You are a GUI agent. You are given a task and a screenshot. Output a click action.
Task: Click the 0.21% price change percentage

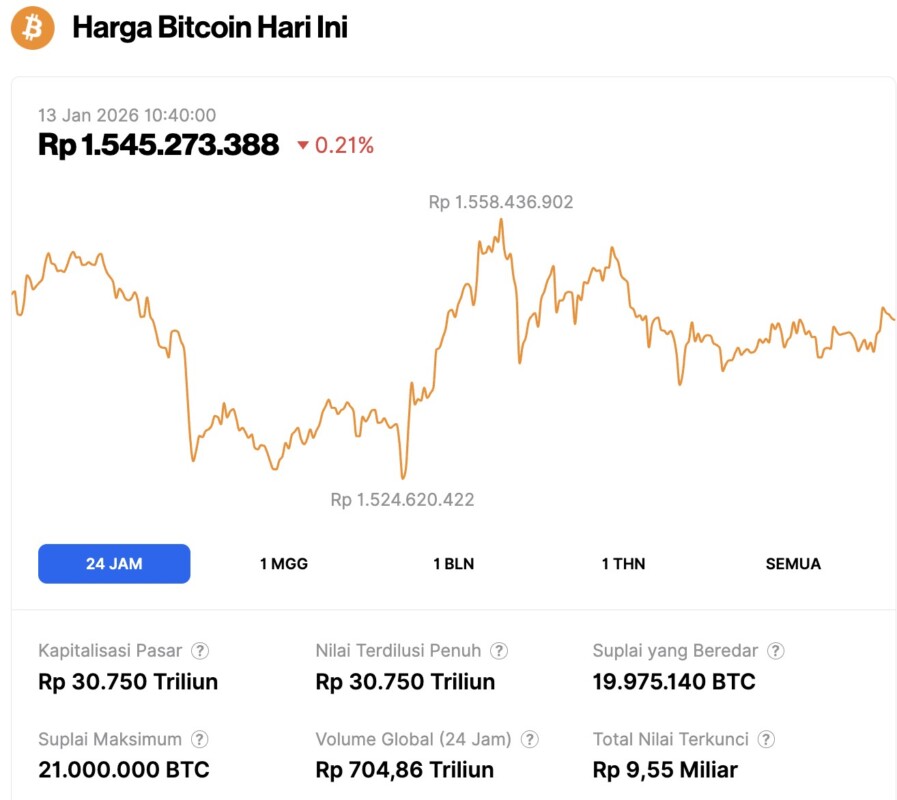click(x=344, y=146)
